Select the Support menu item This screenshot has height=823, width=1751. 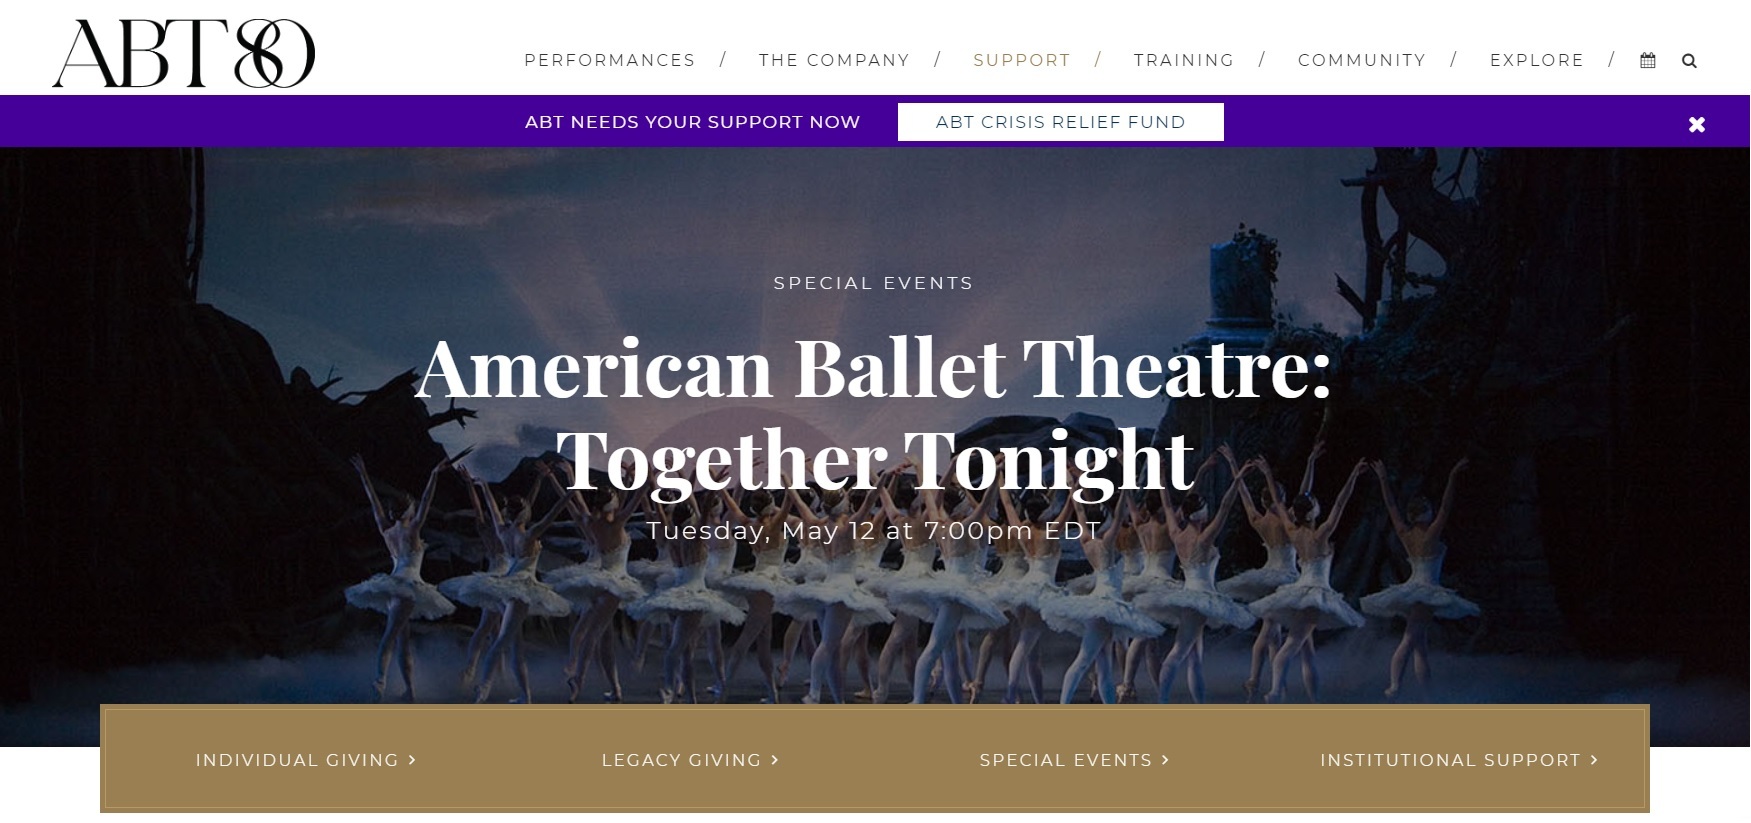point(1021,61)
